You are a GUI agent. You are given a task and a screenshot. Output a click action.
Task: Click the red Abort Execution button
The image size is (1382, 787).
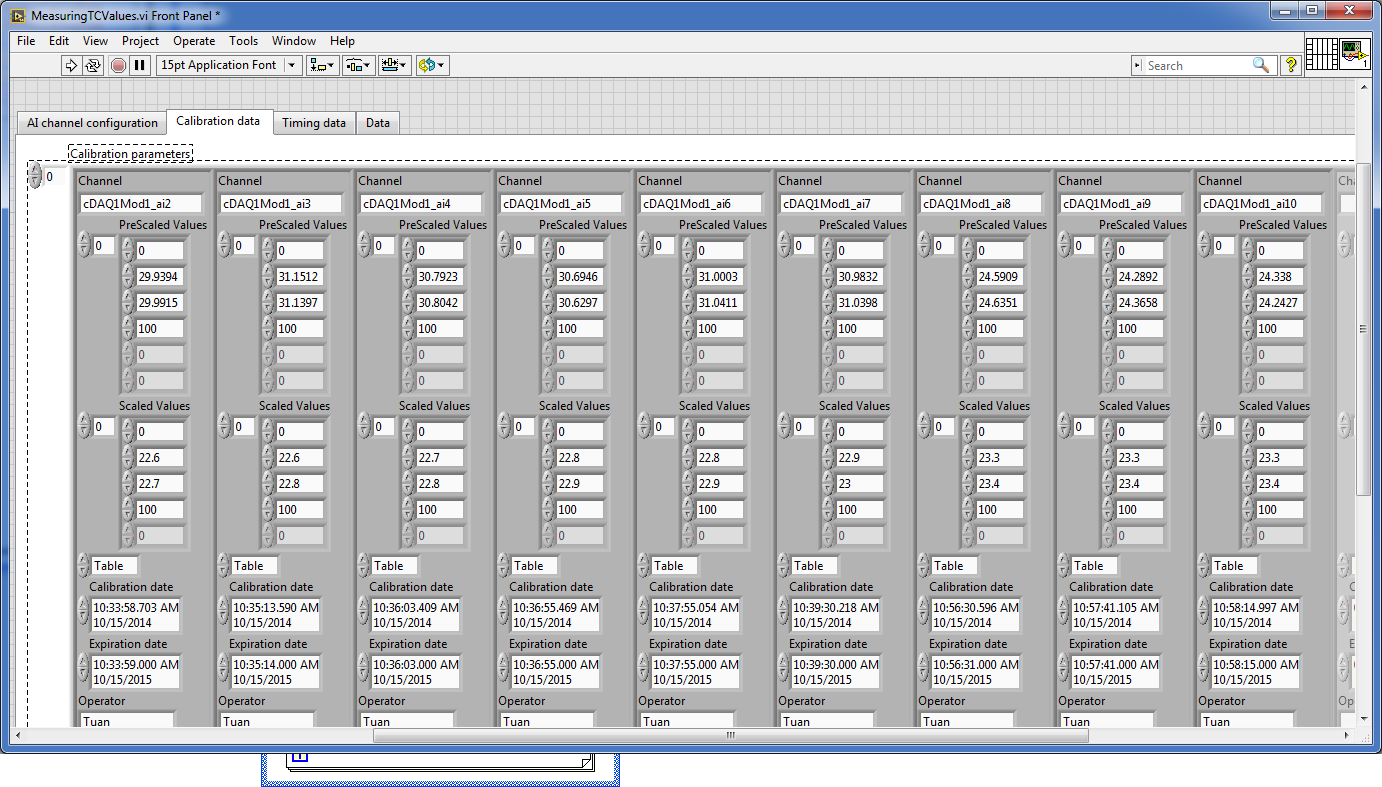[x=118, y=65]
